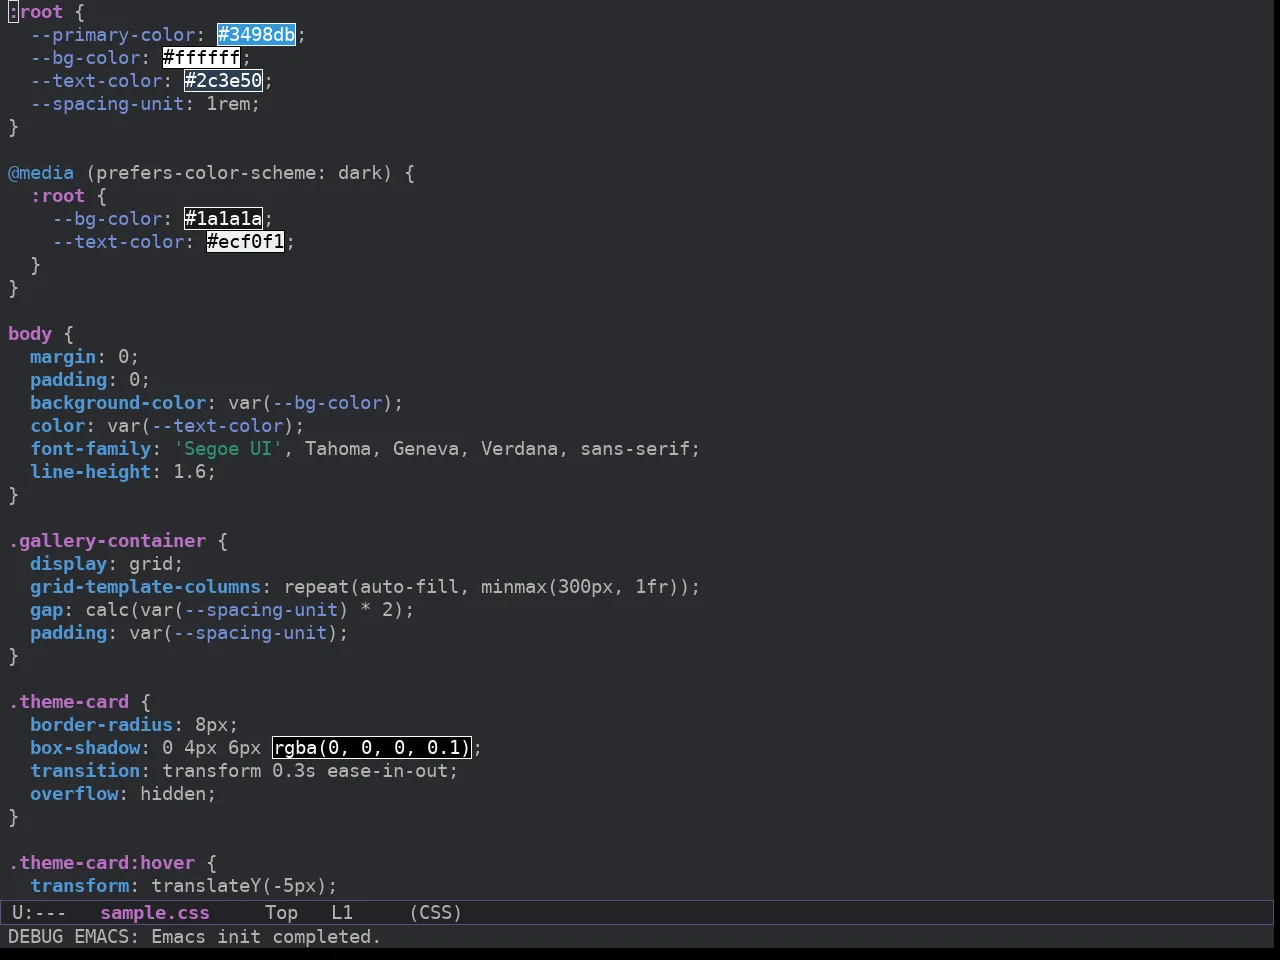Click the #1a1a1a dark background value
This screenshot has height=960, width=1280.
[x=224, y=219]
